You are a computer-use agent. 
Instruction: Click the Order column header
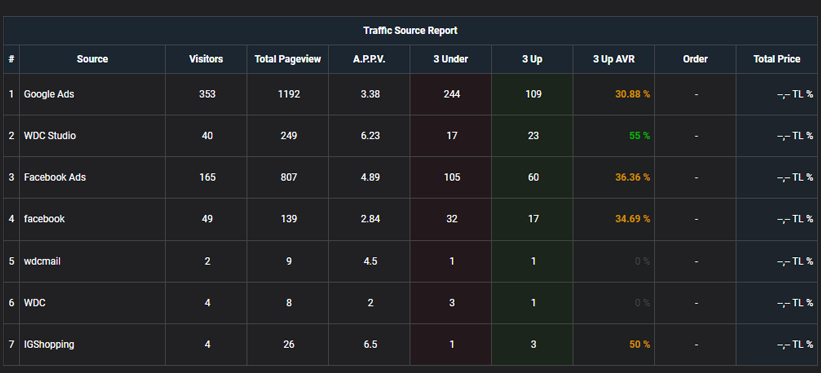coord(695,59)
